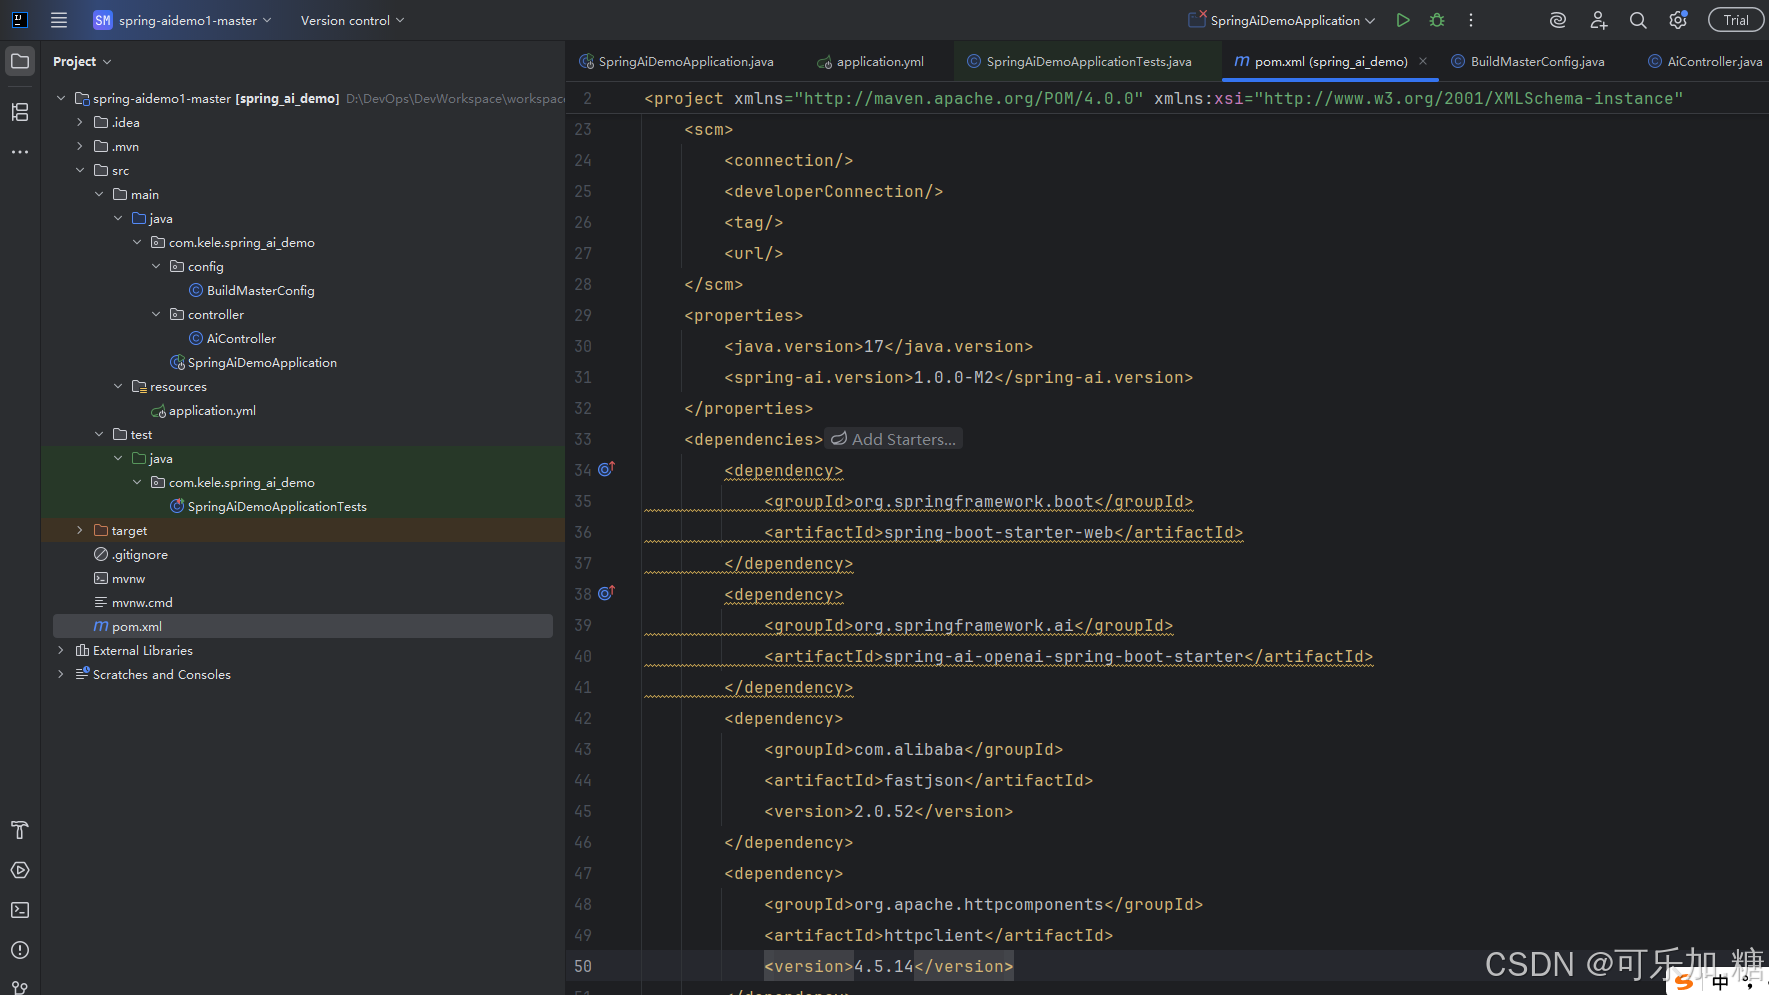Open the Problems tool window
Viewport: 1769px width, 995px height.
click(20, 950)
